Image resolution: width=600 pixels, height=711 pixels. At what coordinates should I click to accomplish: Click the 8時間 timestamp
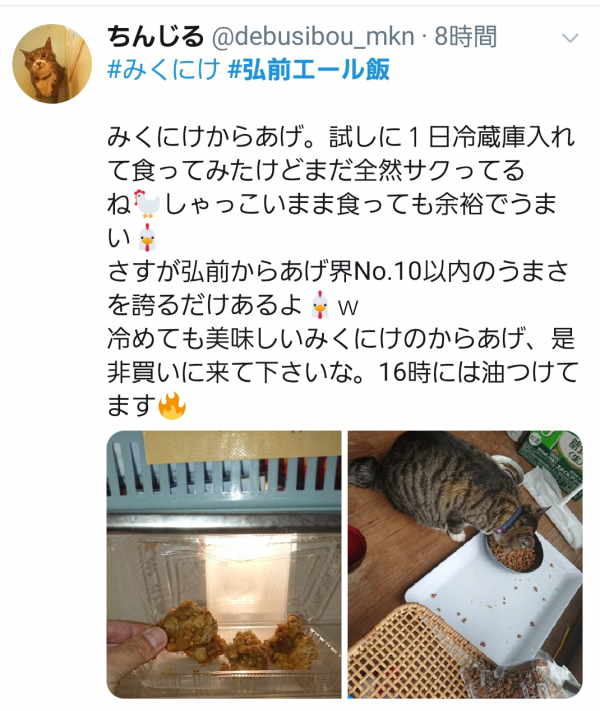(x=466, y=37)
